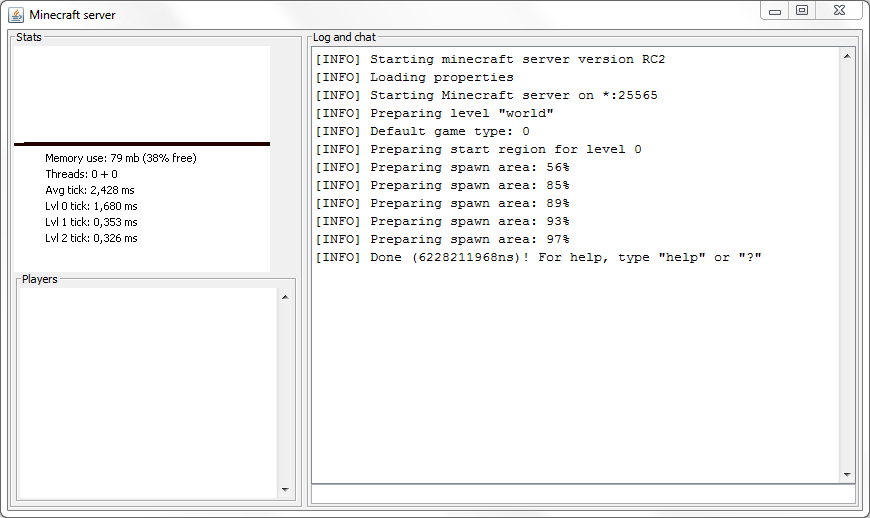Click the "Lvl 1 tick: 0,353 ms" line

click(x=92, y=222)
